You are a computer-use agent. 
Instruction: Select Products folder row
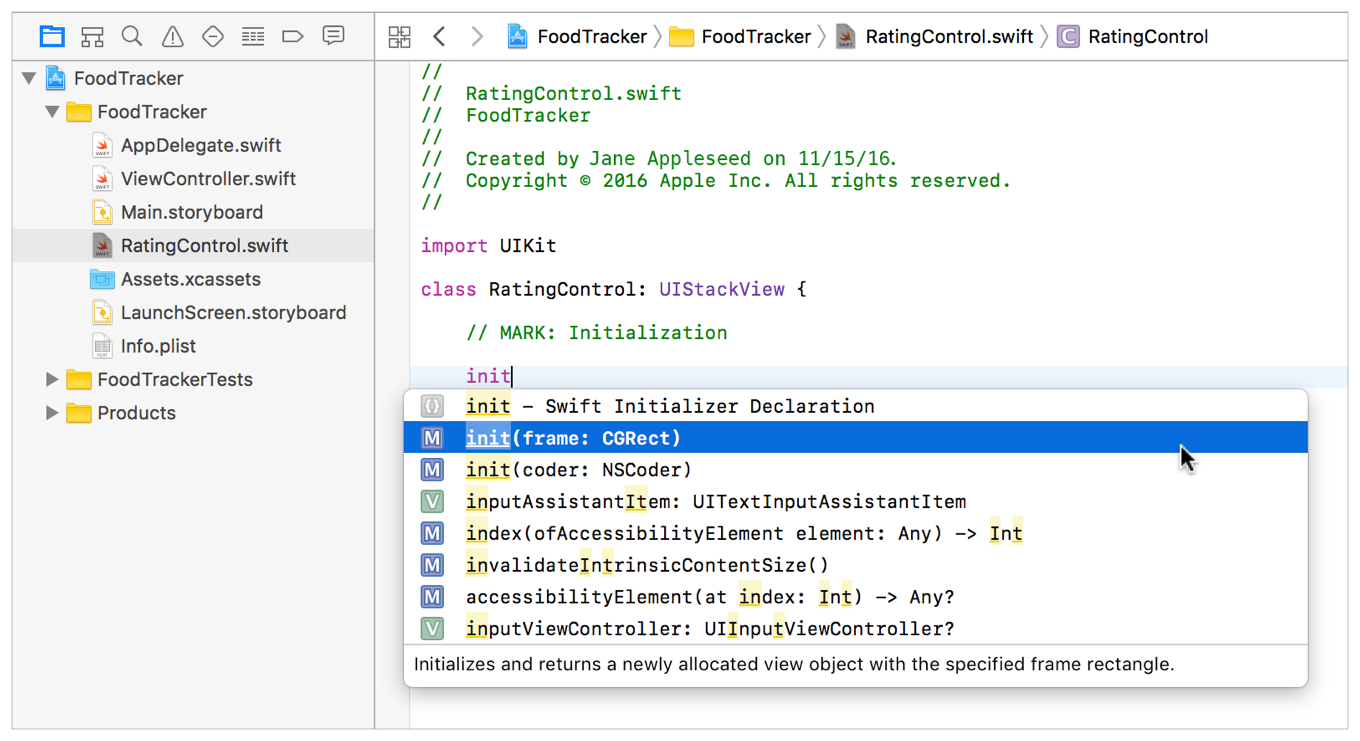193,413
